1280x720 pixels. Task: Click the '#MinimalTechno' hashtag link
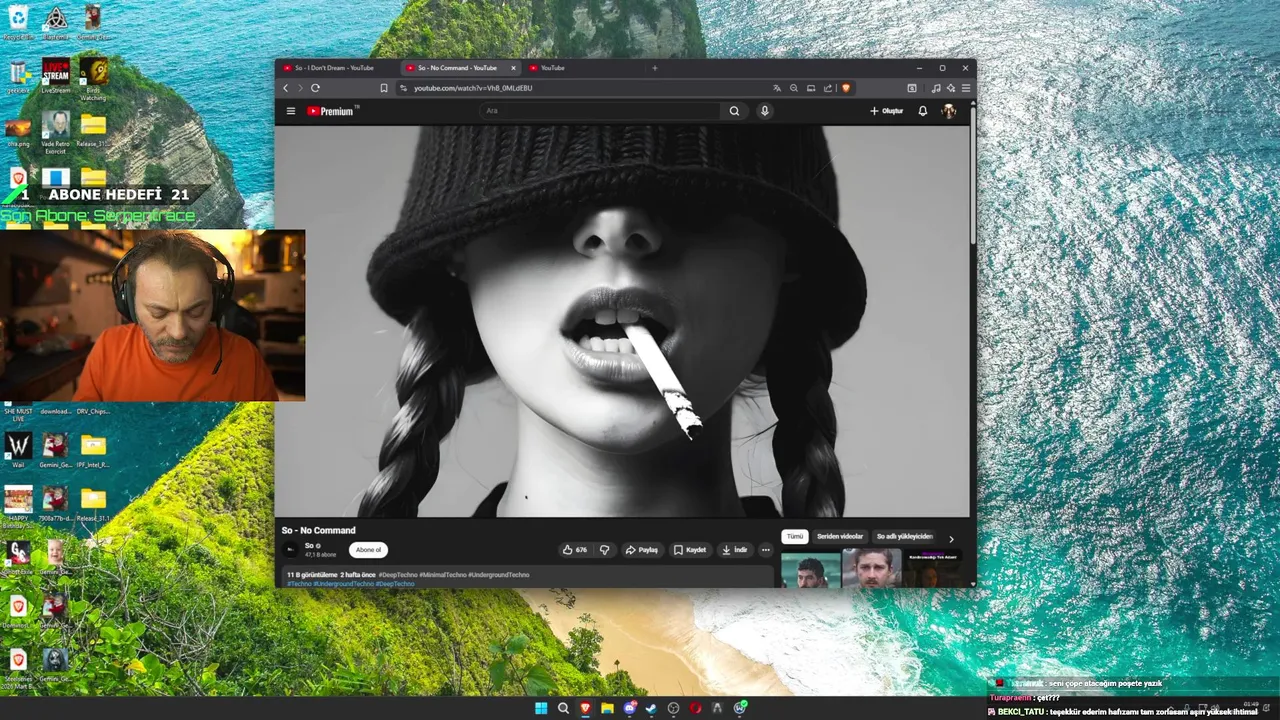442,575
